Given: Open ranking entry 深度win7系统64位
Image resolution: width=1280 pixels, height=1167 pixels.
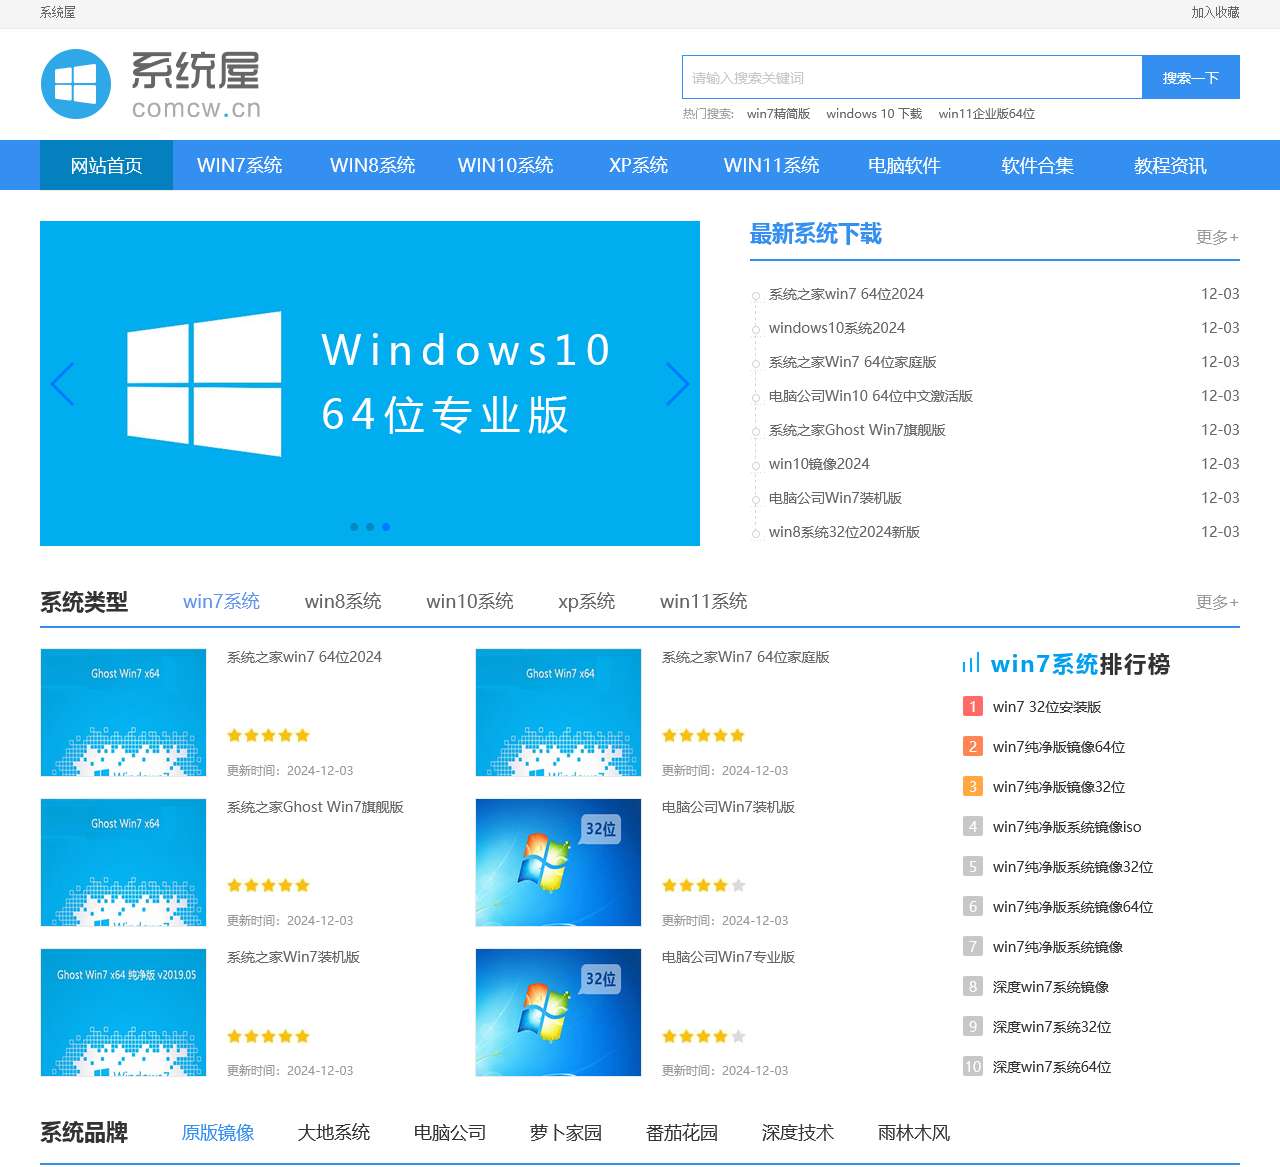Looking at the screenshot, I should (x=1052, y=1067).
